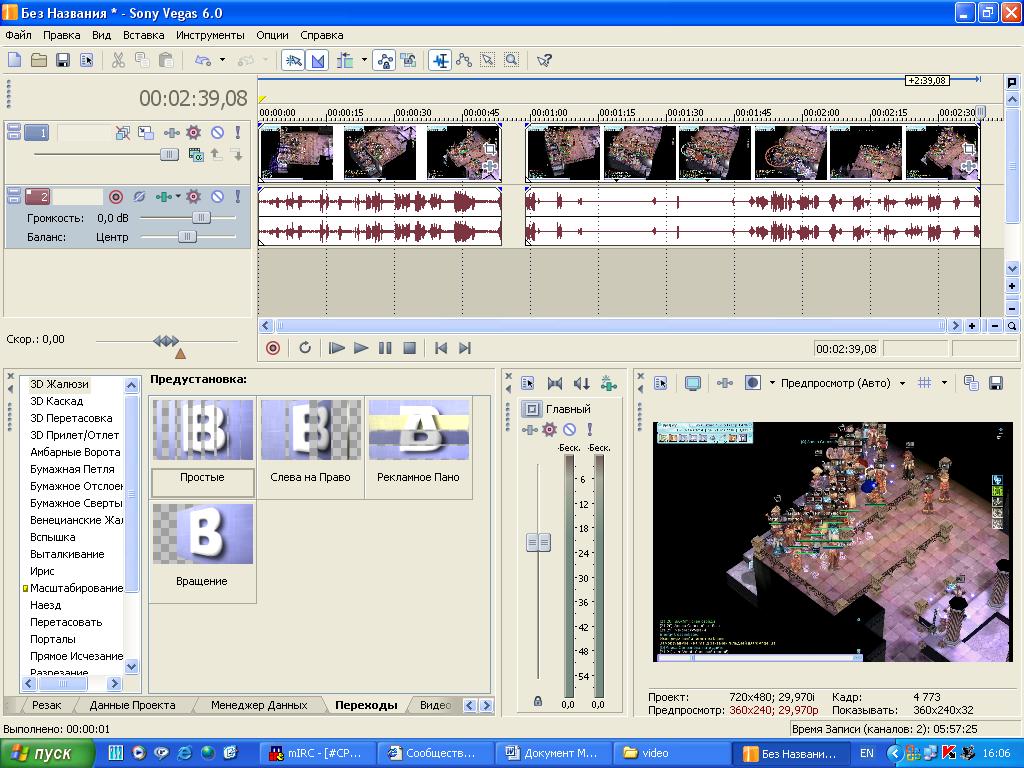Image resolution: width=1024 pixels, height=768 pixels.
Task: Open the preview overlays grid dropdown arrow
Action: tap(944, 383)
